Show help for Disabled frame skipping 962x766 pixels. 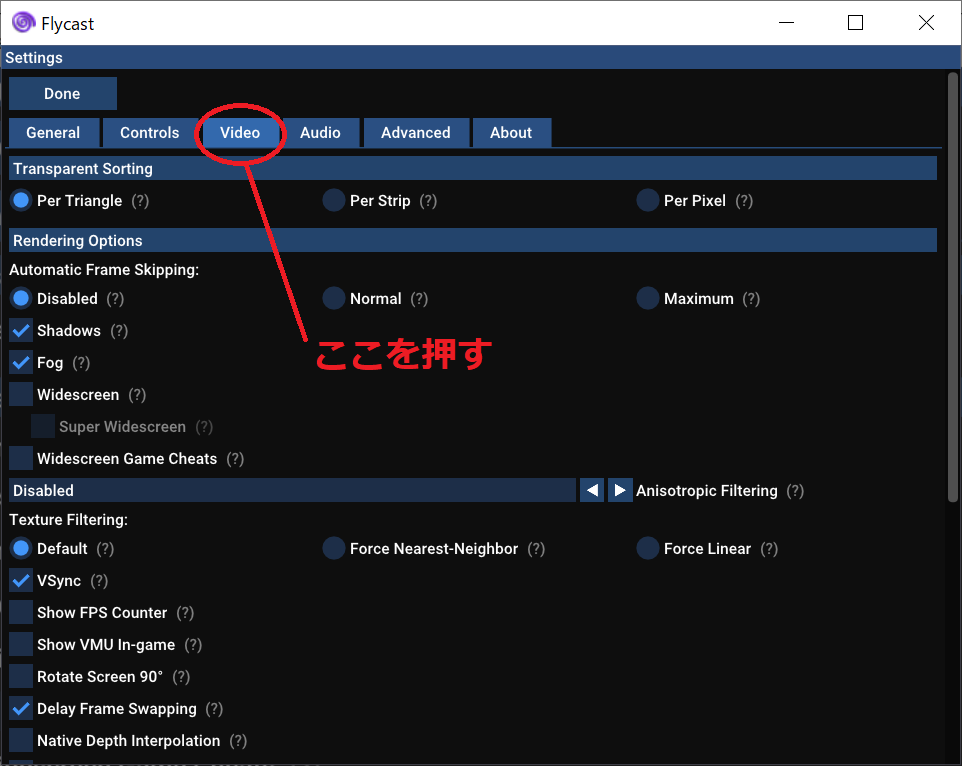[x=115, y=299]
